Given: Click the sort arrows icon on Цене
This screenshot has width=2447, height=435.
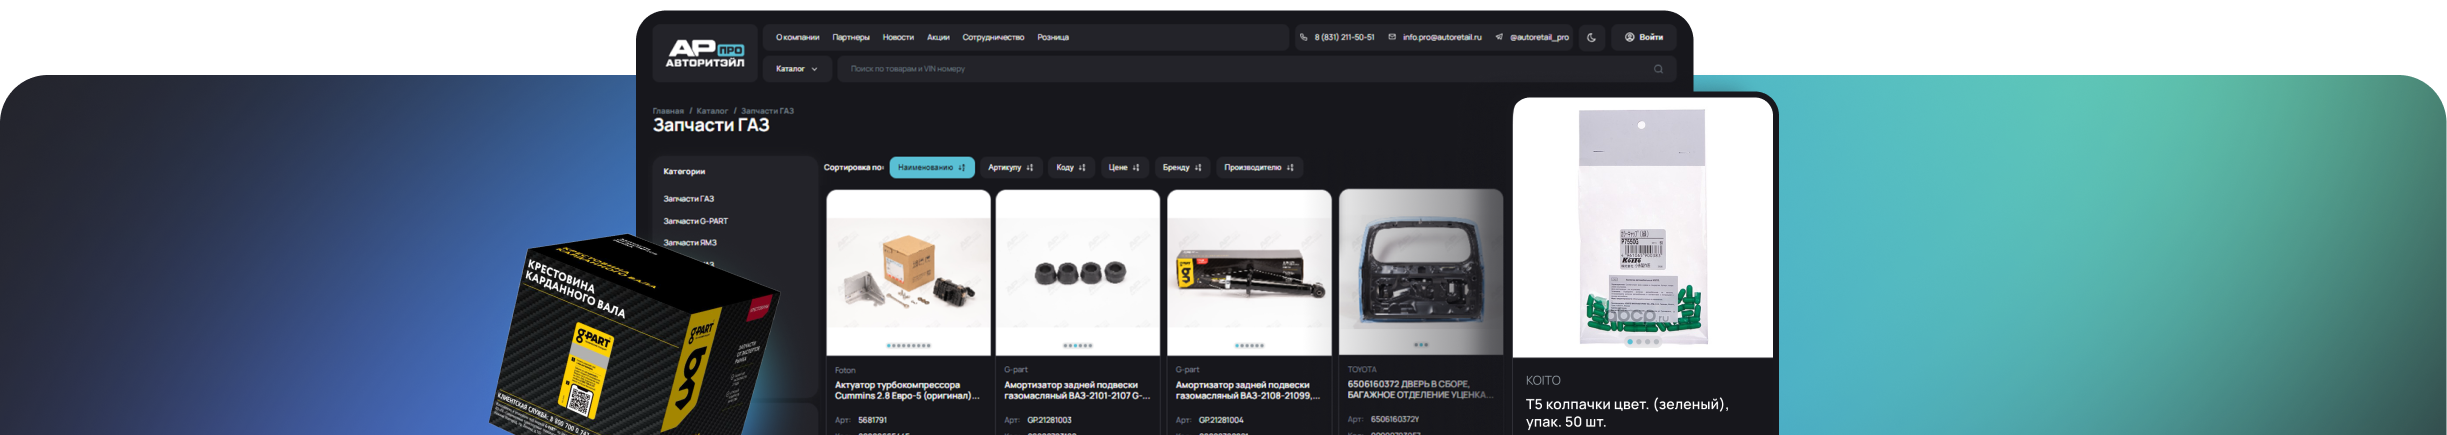Looking at the screenshot, I should click(x=1136, y=168).
